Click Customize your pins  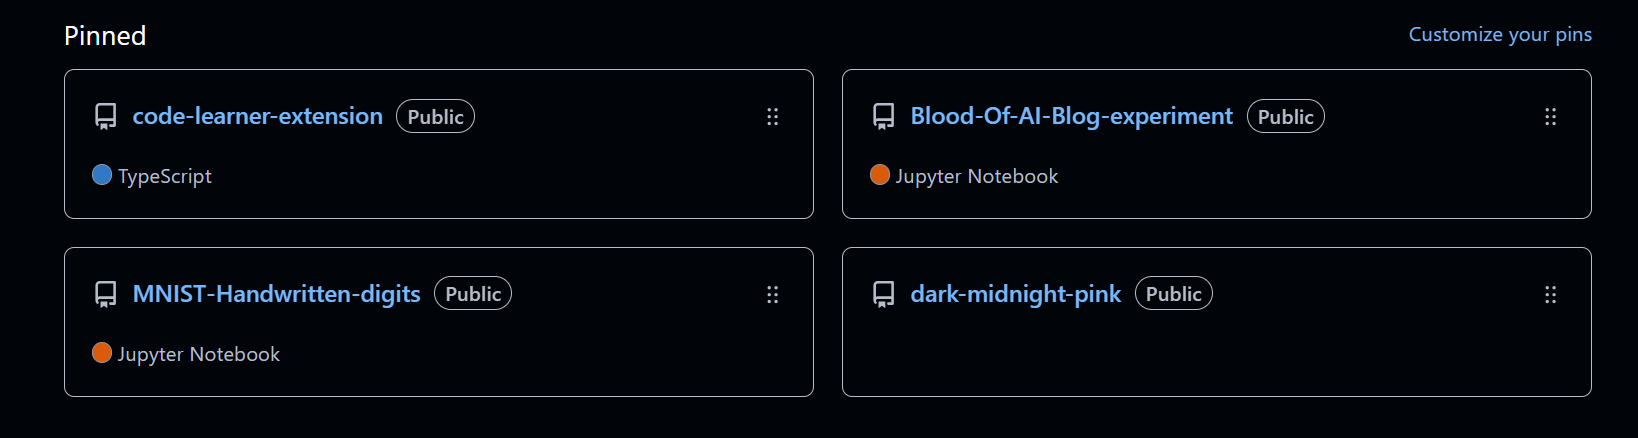coord(1500,34)
